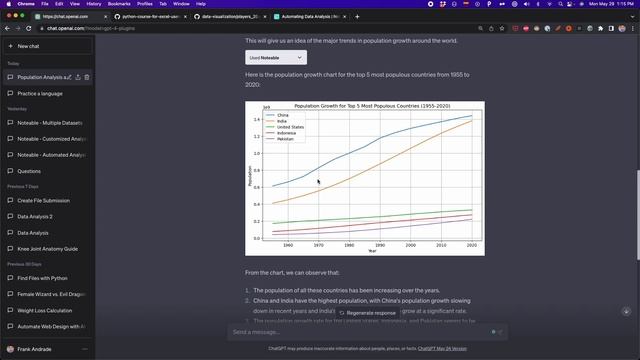Viewport: 640px width, 360px height.
Task: Click the send message arrow icon
Action: [500, 332]
